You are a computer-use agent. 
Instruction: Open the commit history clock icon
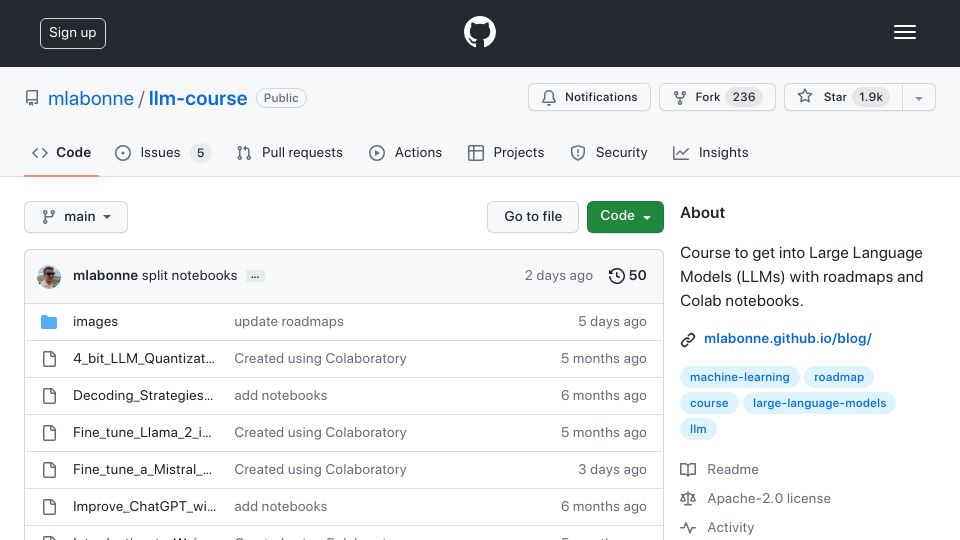[x=617, y=276]
